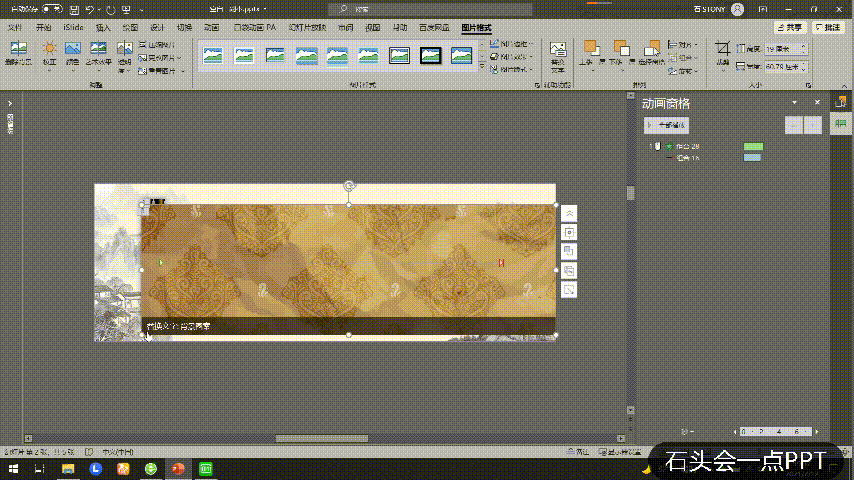Open PowerPoint from the taskbar

pos(178,469)
